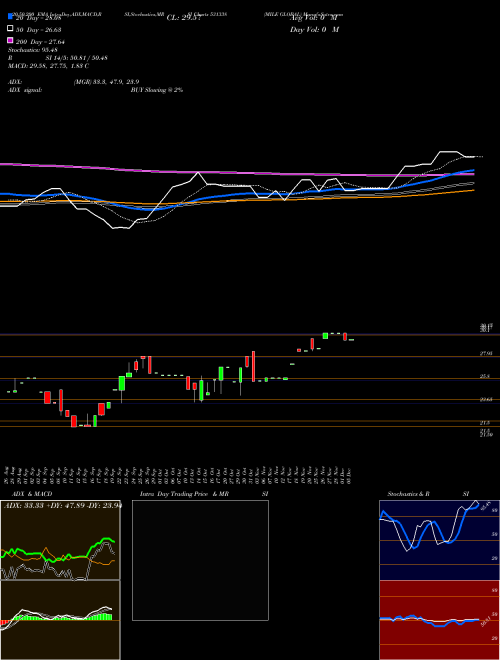The image size is (500, 660).
Task: Open the empty Intra Day Trading Price panel
Action: pyautogui.click(x=200, y=560)
